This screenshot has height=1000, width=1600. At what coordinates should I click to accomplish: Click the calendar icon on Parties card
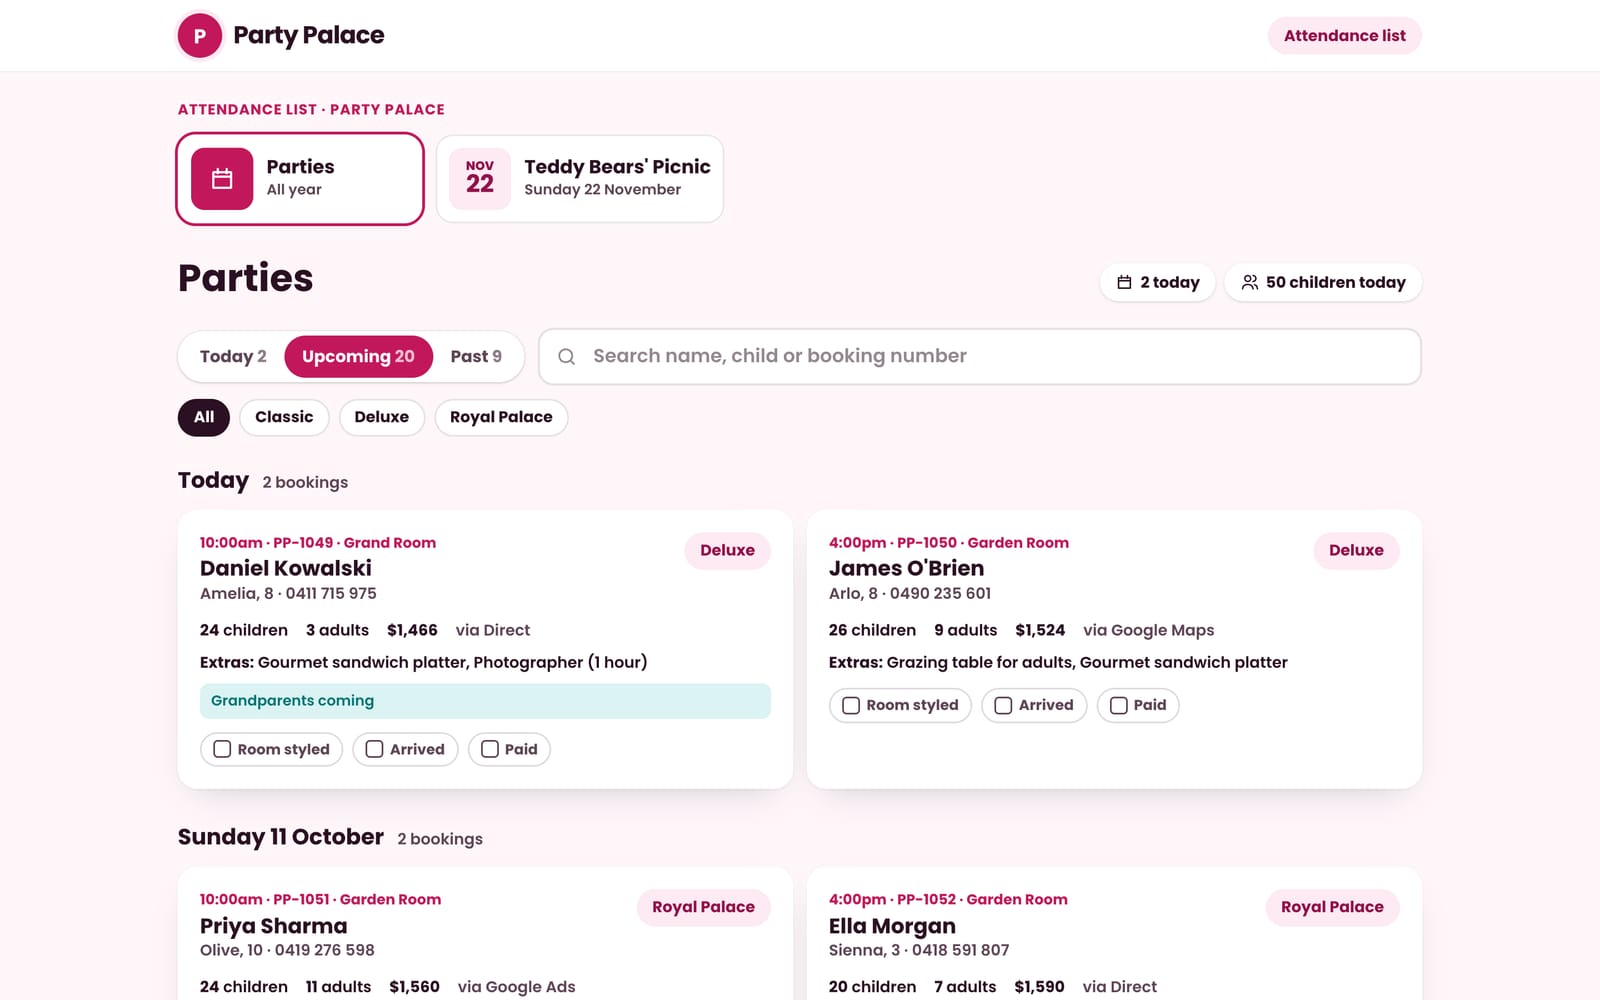pyautogui.click(x=222, y=179)
